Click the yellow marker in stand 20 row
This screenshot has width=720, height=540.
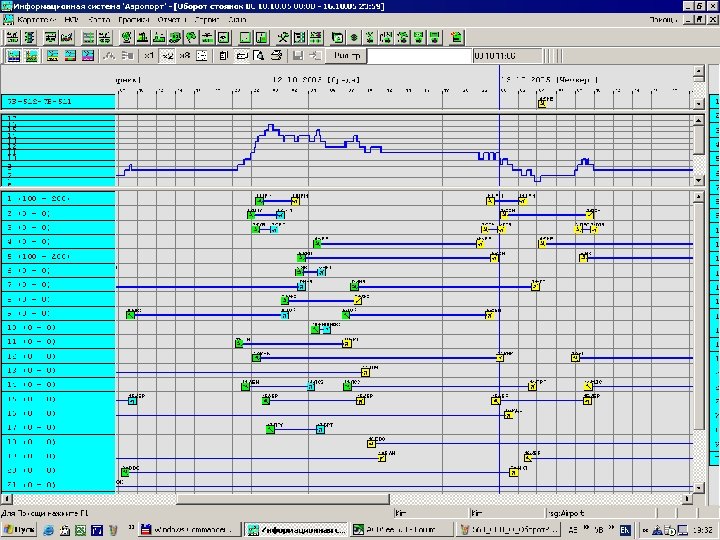513,472
